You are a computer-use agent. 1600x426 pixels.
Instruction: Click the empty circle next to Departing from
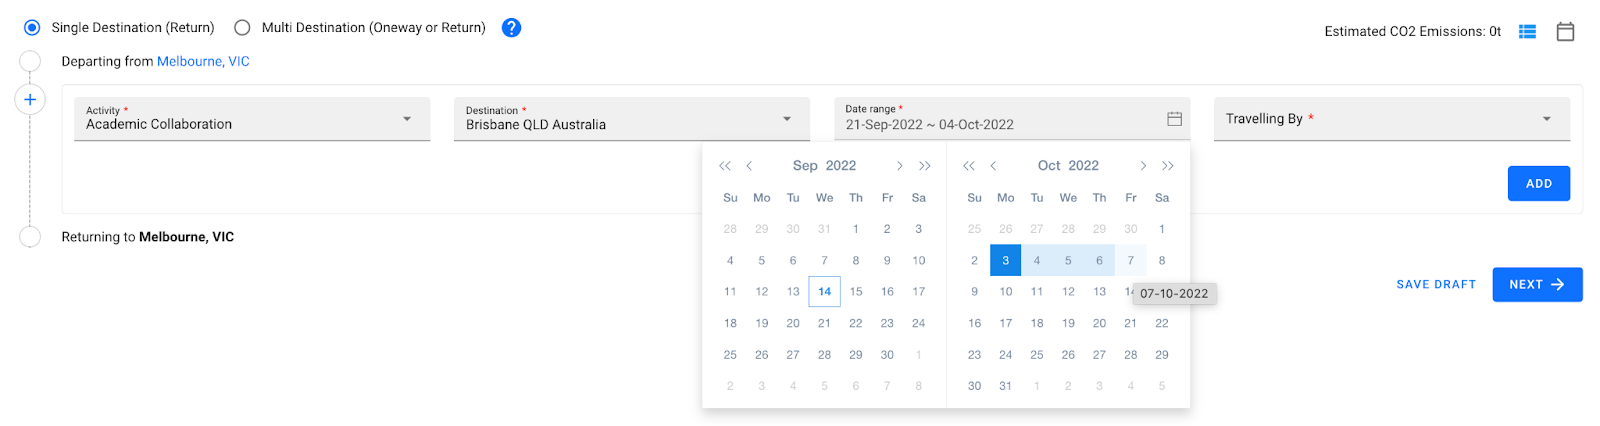(30, 62)
